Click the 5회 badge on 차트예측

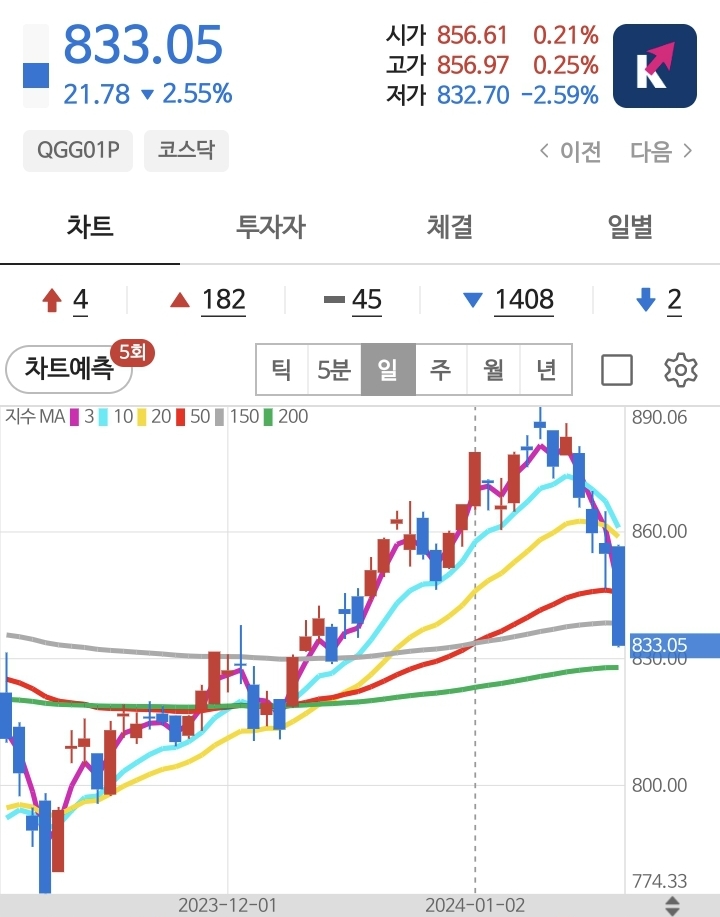click(133, 352)
